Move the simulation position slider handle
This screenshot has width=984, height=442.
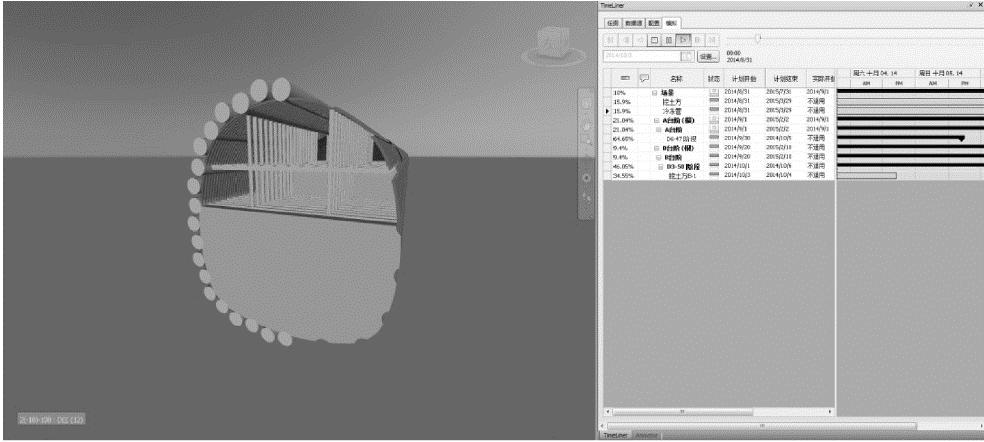(x=758, y=39)
